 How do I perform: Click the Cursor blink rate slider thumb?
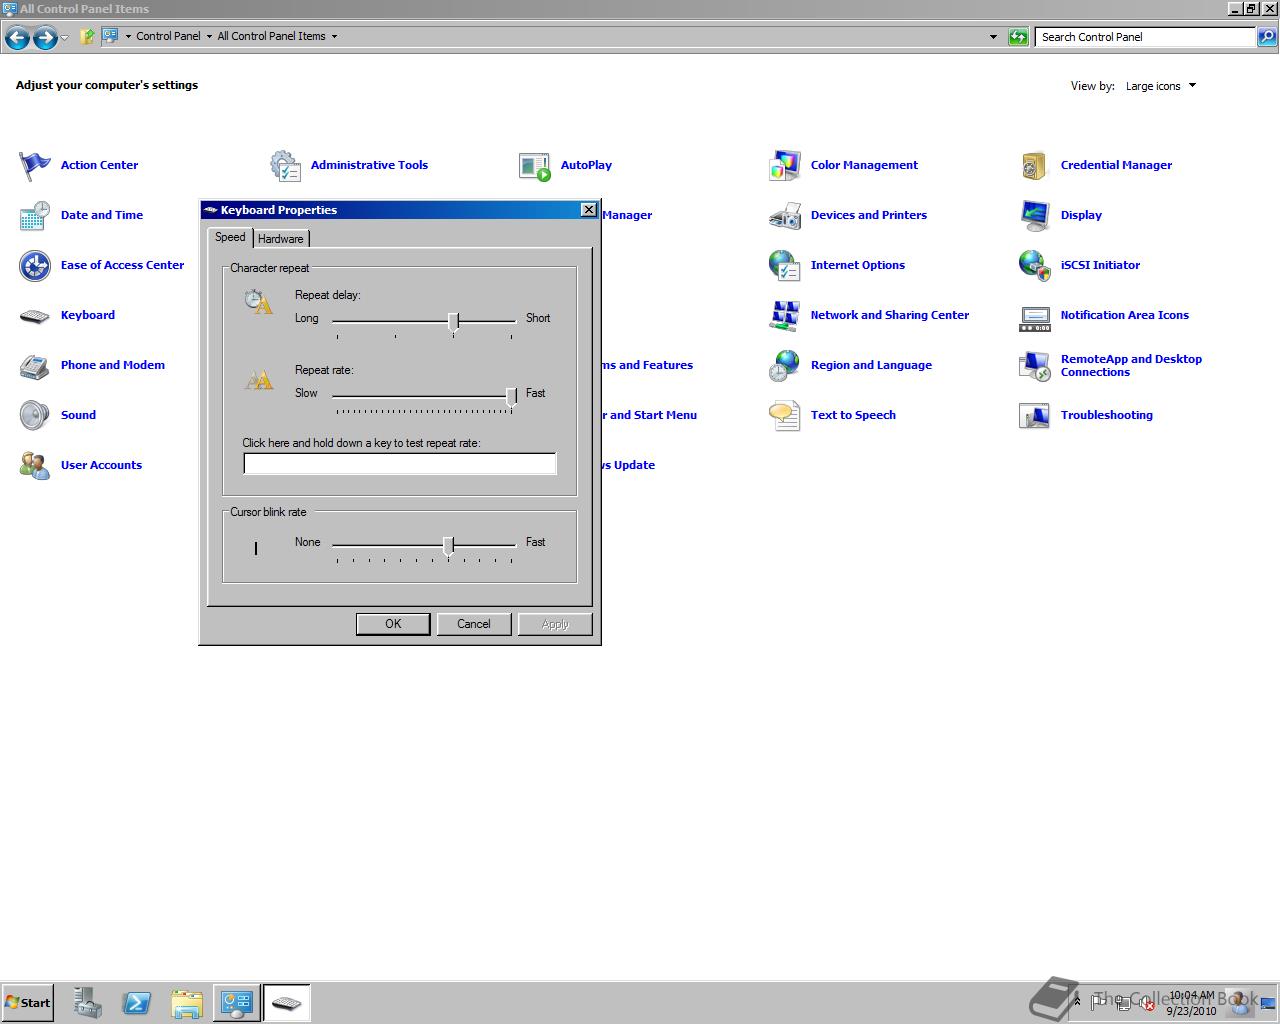[x=448, y=545]
